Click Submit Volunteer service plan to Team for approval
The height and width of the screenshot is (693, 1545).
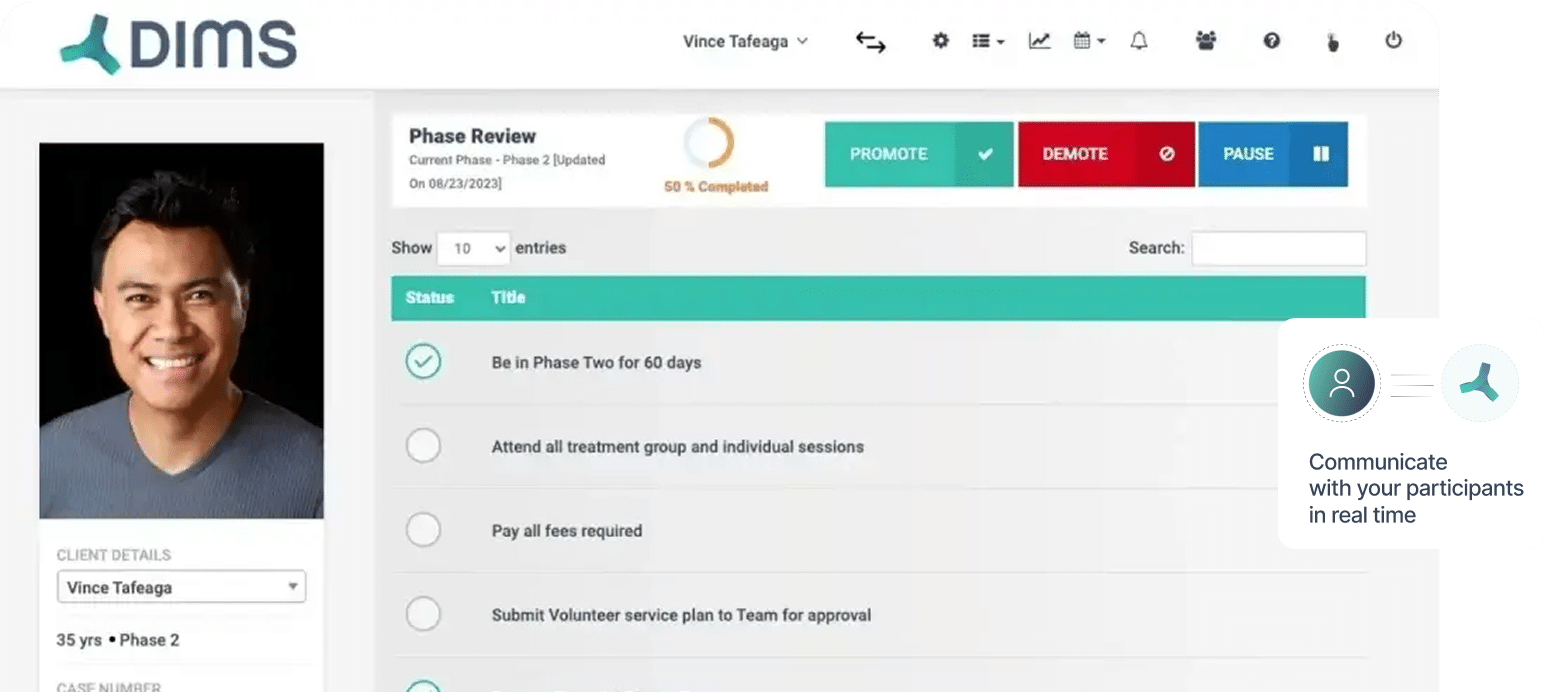[681, 615]
